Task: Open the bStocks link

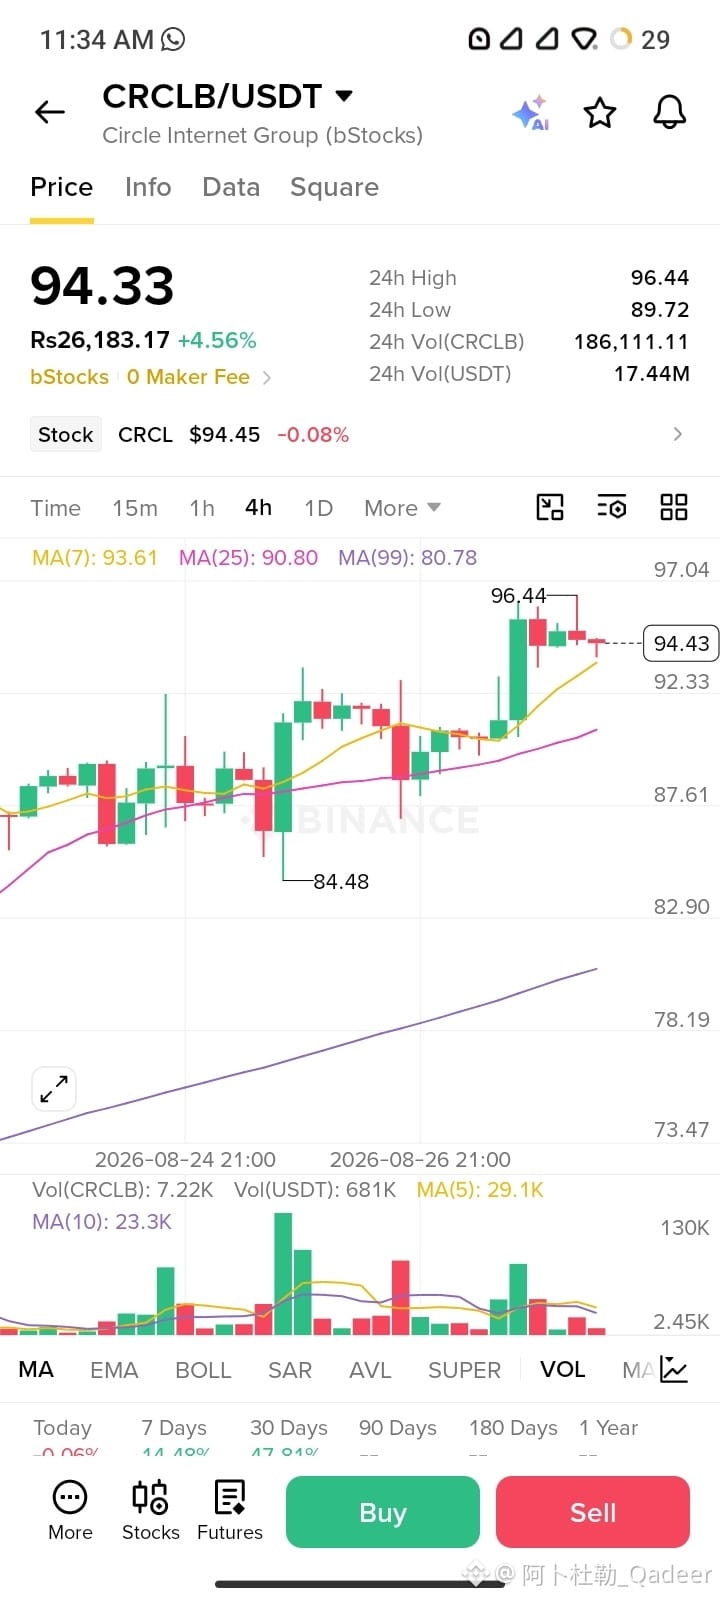Action: tap(70, 377)
